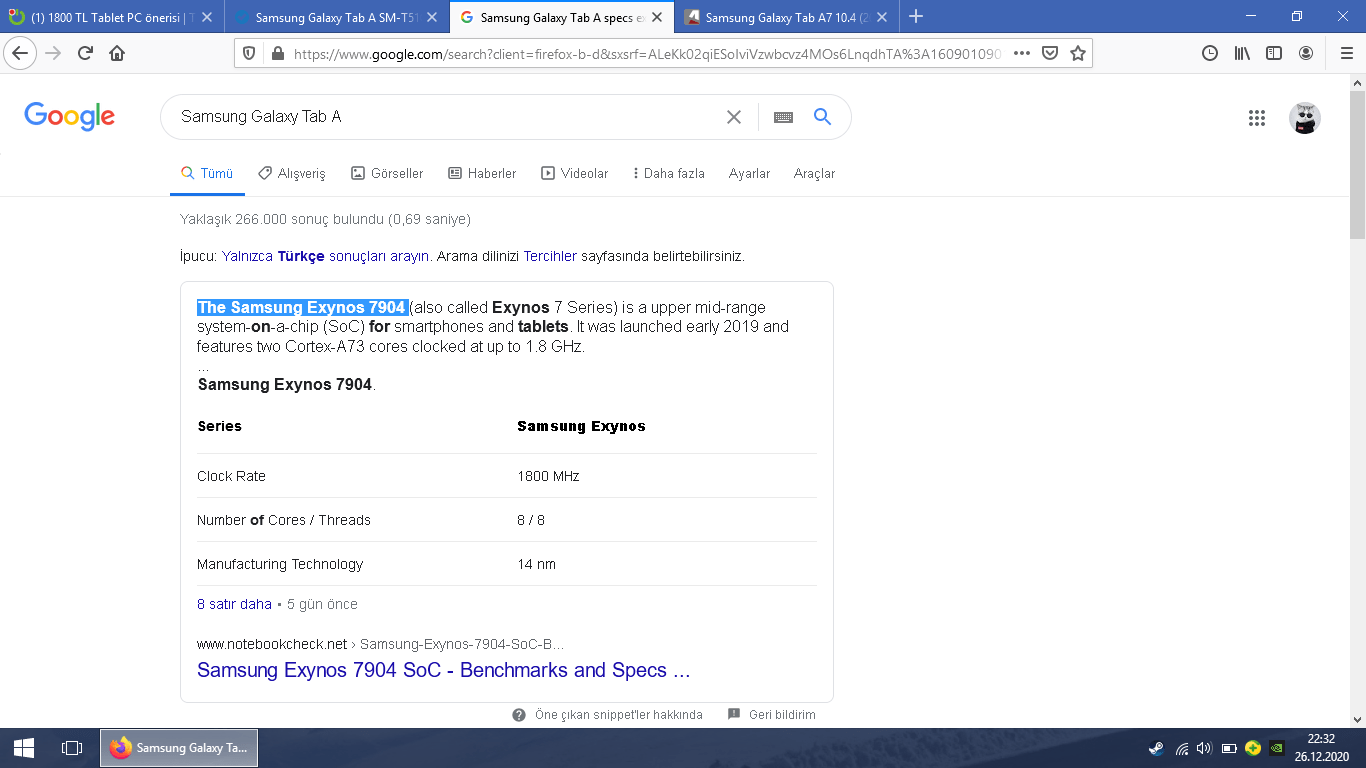
Task: Open NVIDIA tray icon
Action: [x=1276, y=747]
